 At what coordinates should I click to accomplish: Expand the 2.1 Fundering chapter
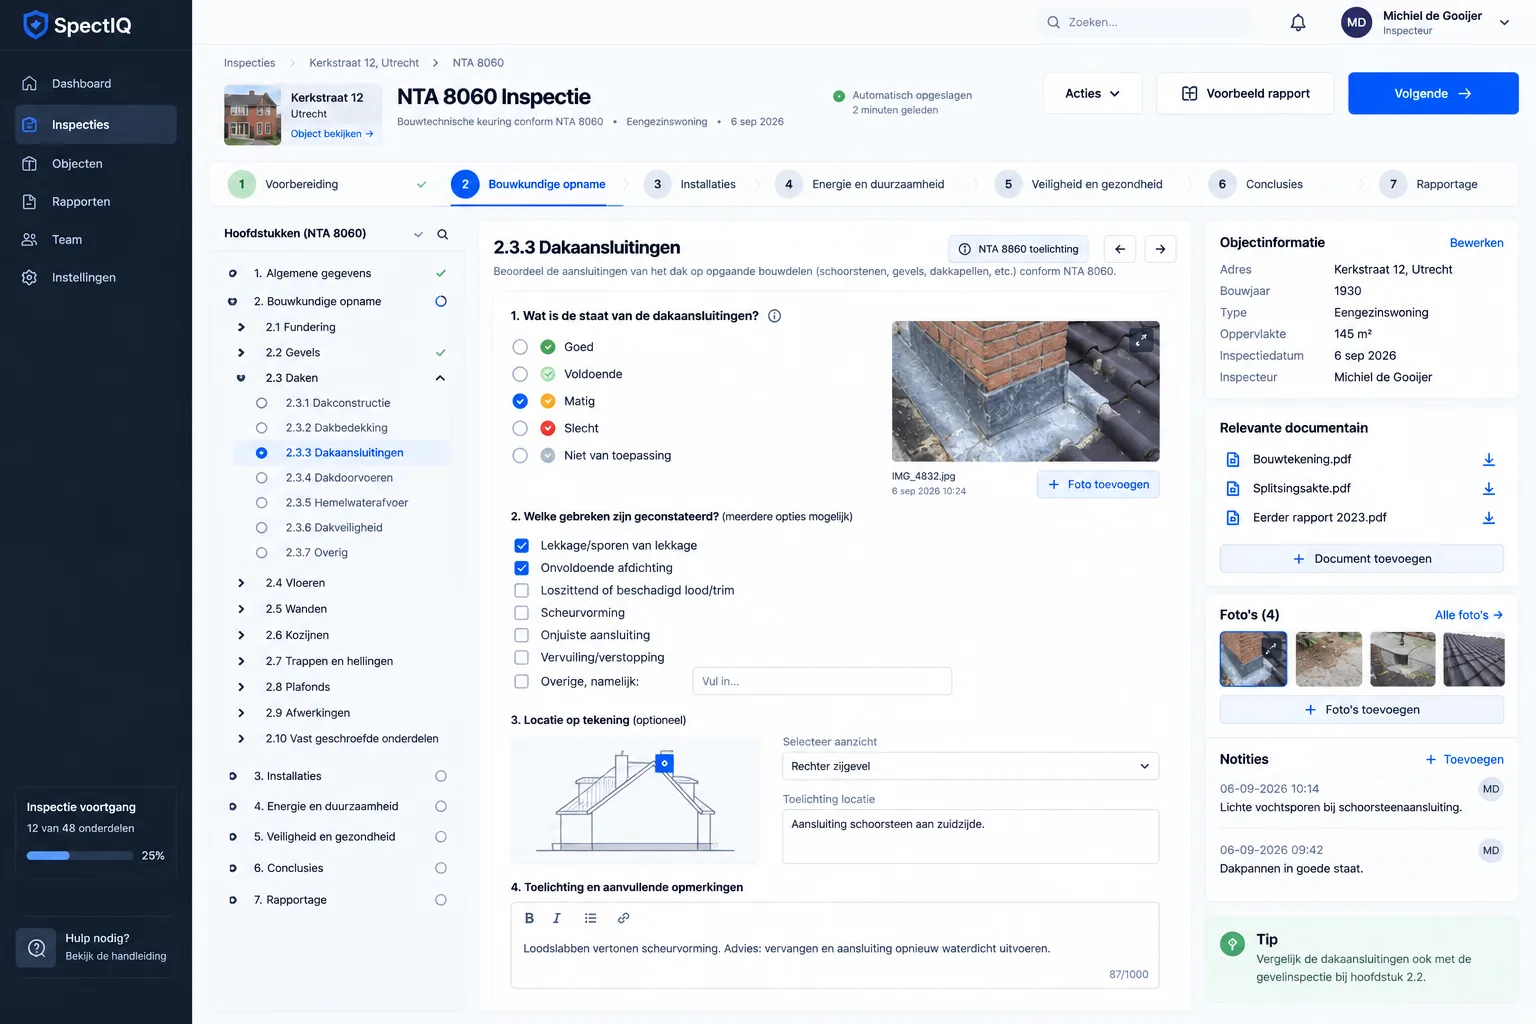pyautogui.click(x=241, y=327)
